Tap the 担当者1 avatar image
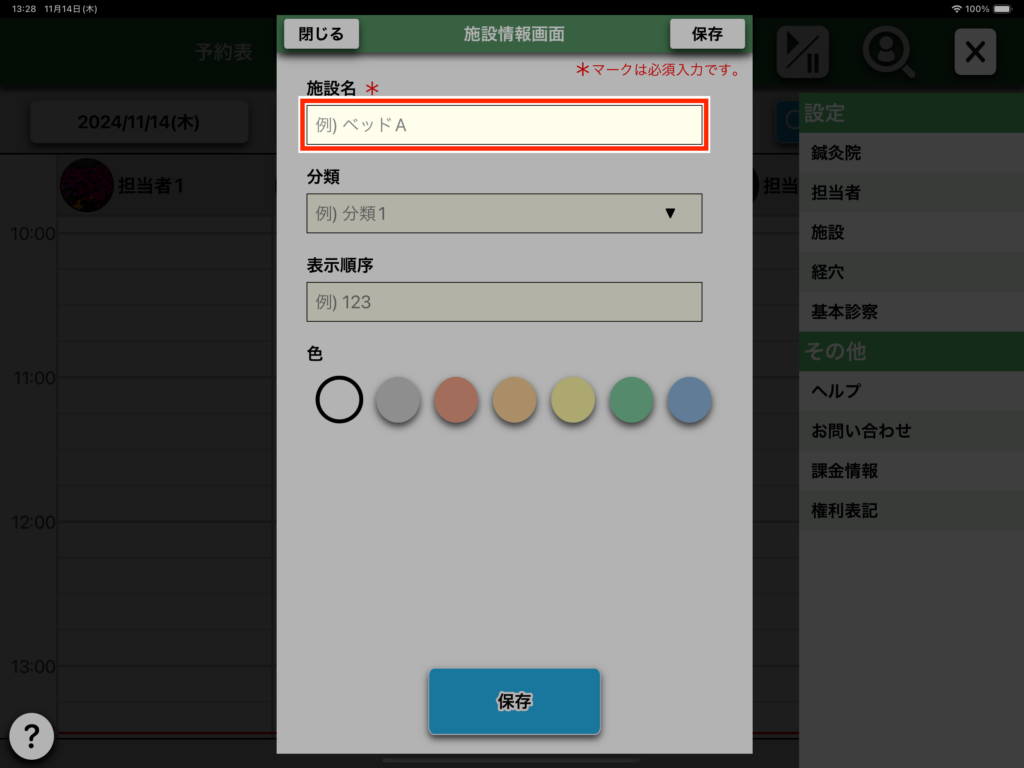Screen dimensions: 1024x768 coord(86,186)
